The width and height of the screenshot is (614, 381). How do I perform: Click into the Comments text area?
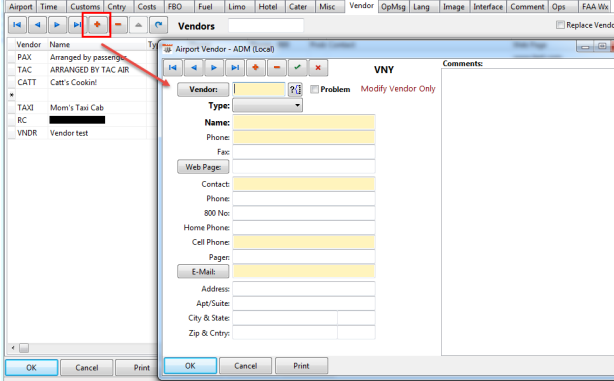pyautogui.click(x=527, y=211)
